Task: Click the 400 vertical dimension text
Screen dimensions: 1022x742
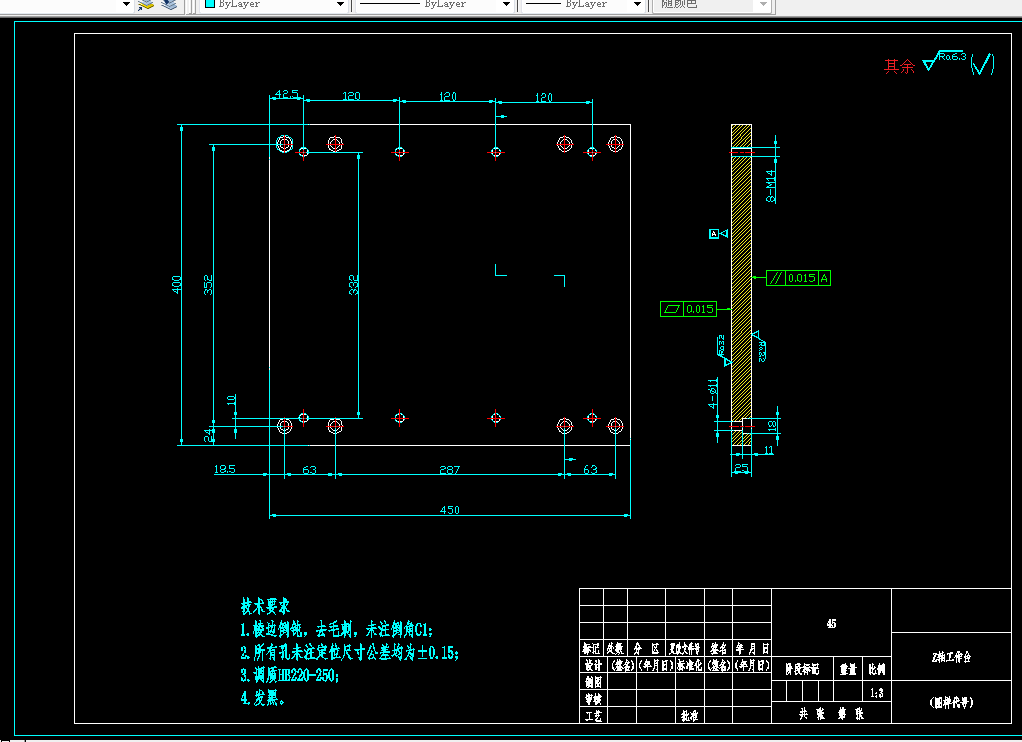Action: (x=177, y=284)
